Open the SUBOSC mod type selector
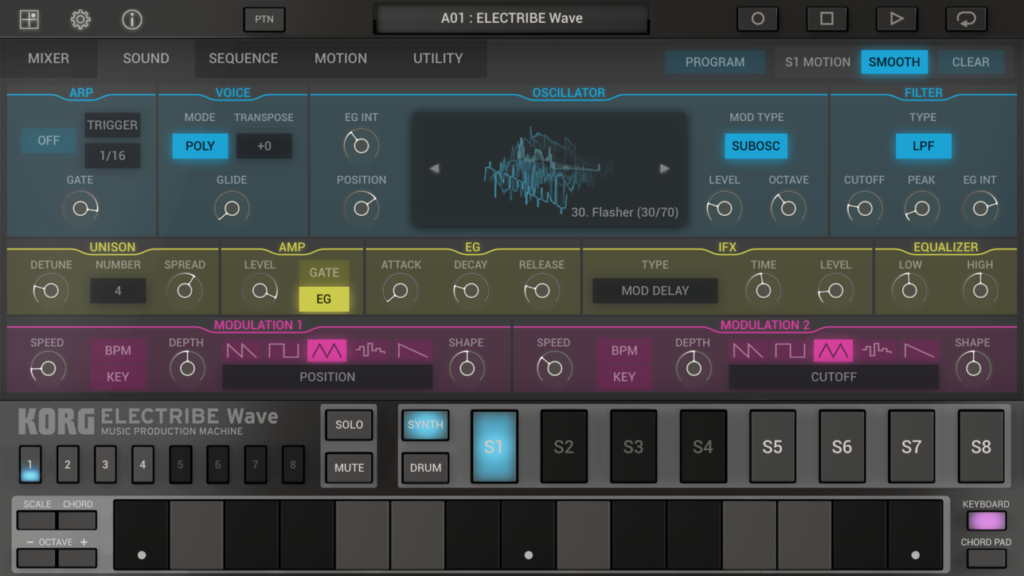This screenshot has width=1024, height=576. coord(755,146)
